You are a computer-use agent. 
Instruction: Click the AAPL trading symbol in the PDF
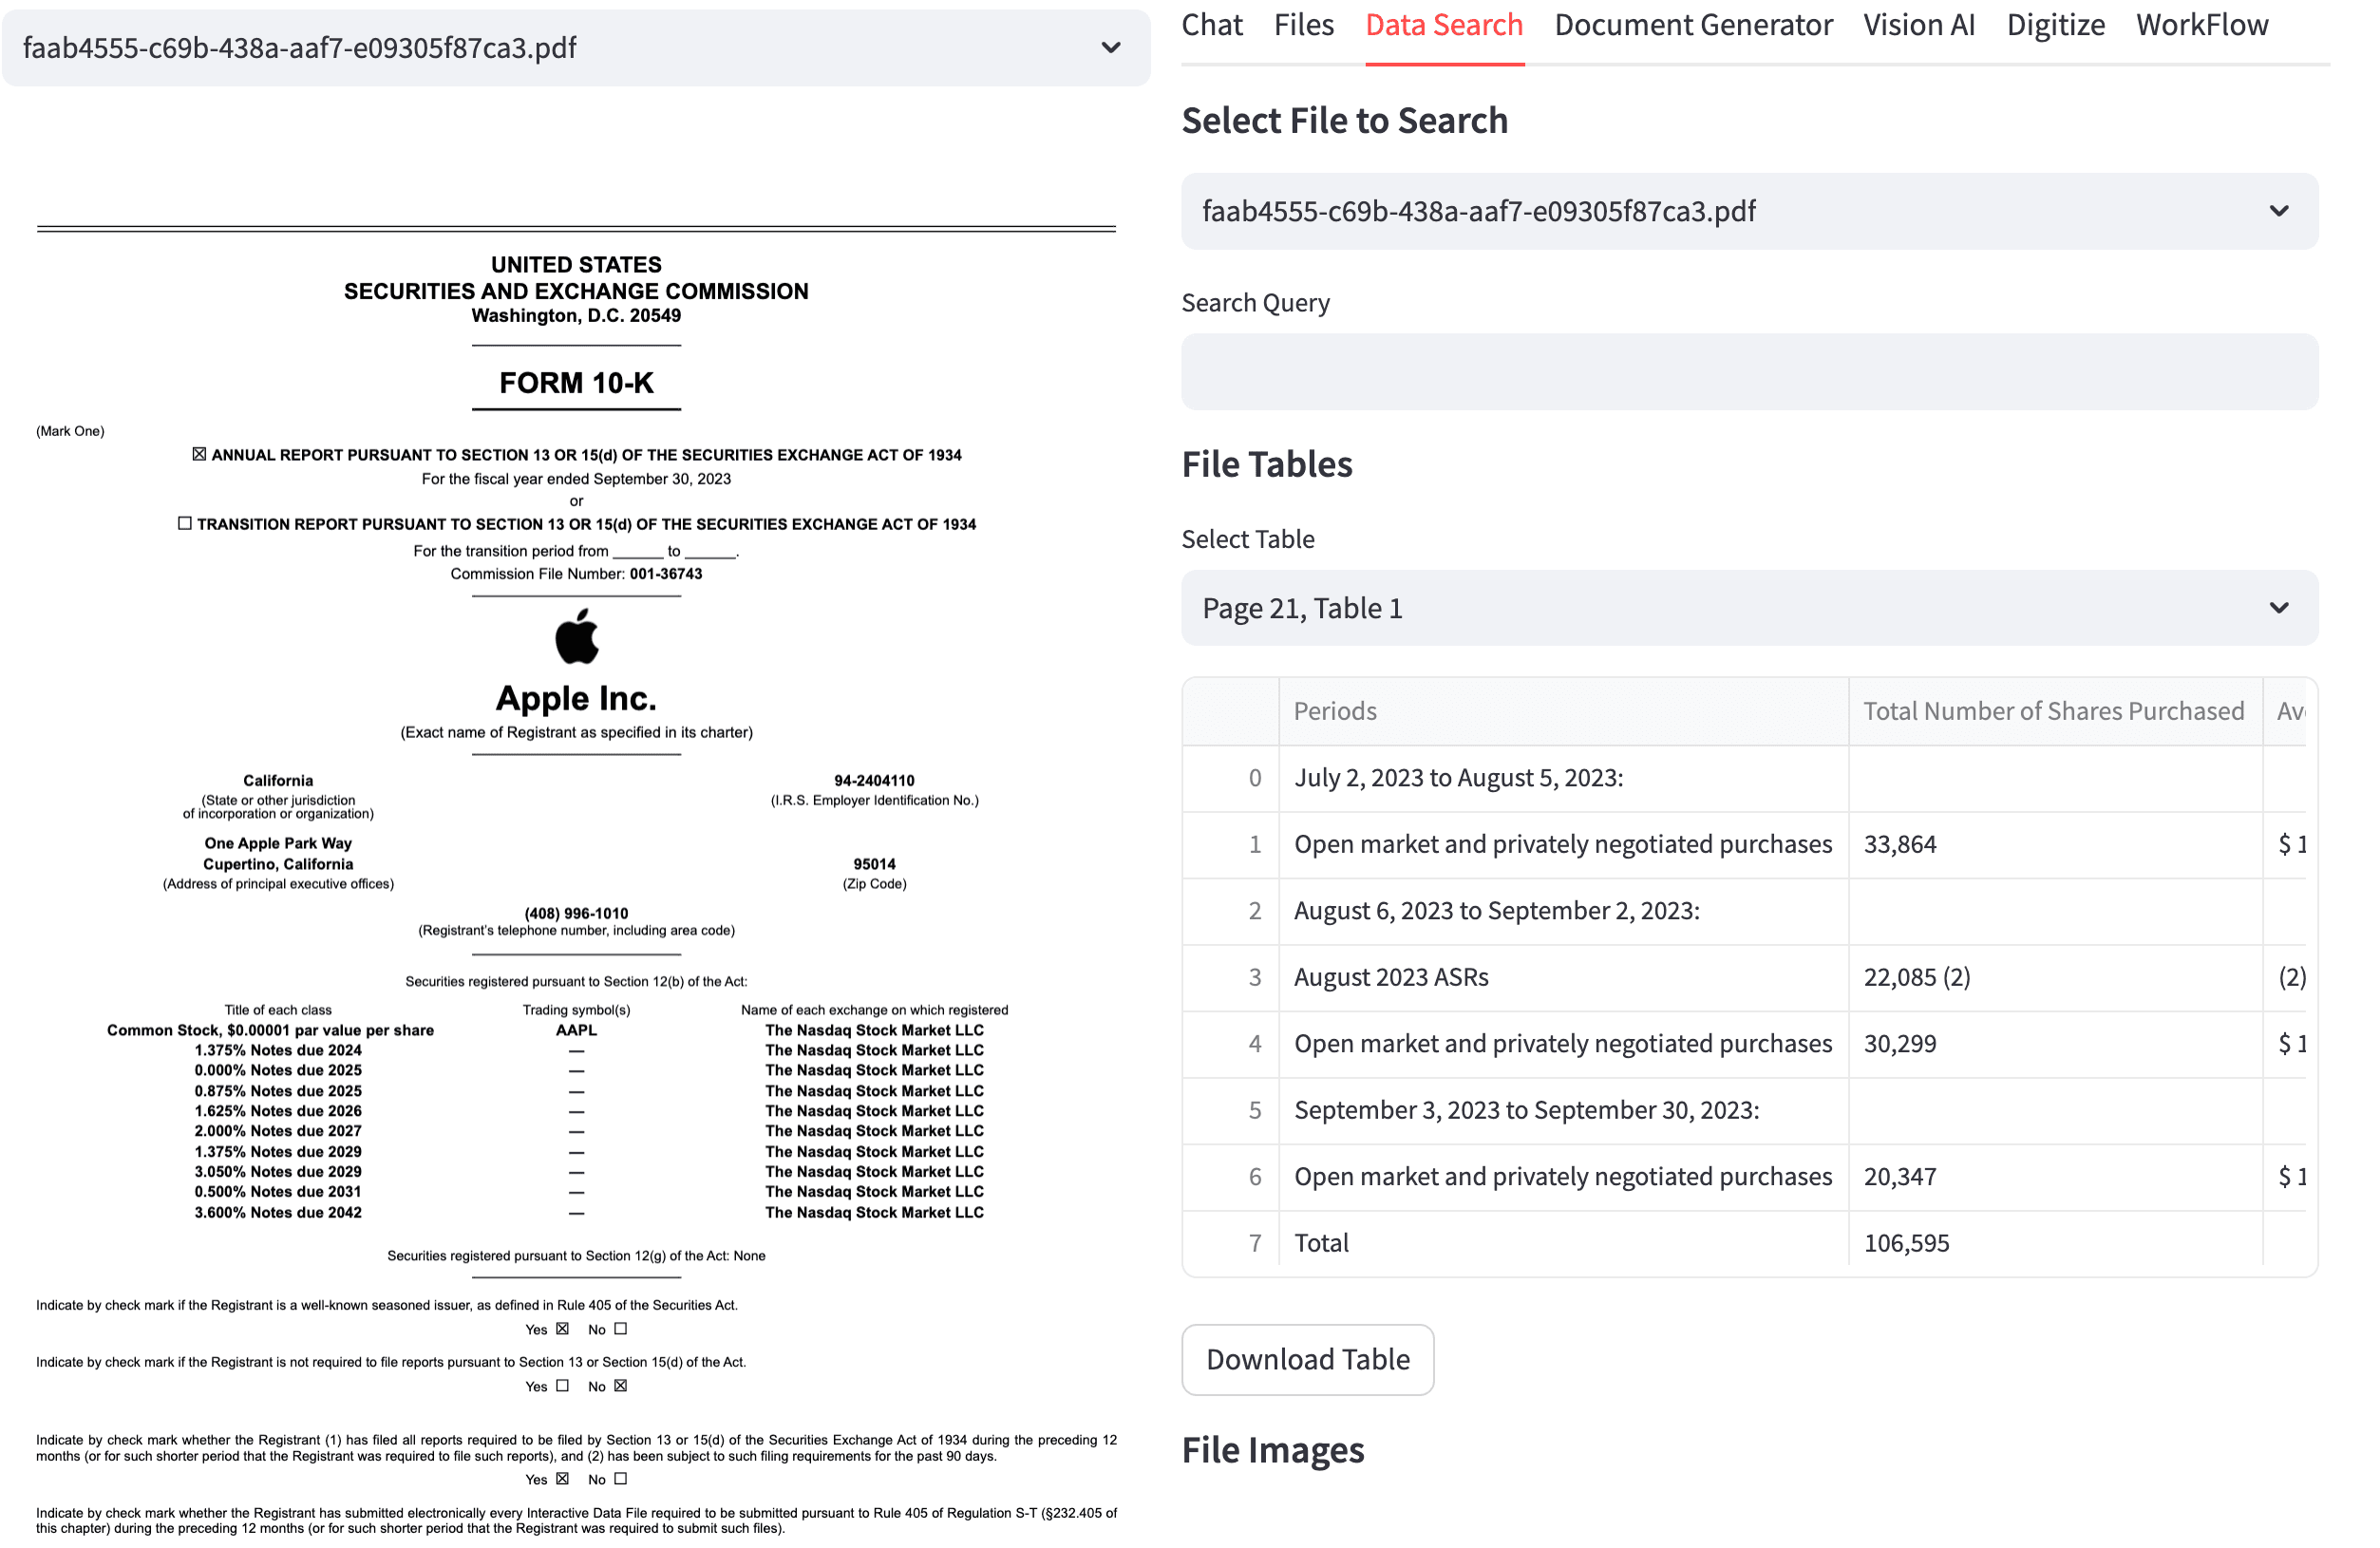click(x=576, y=1030)
